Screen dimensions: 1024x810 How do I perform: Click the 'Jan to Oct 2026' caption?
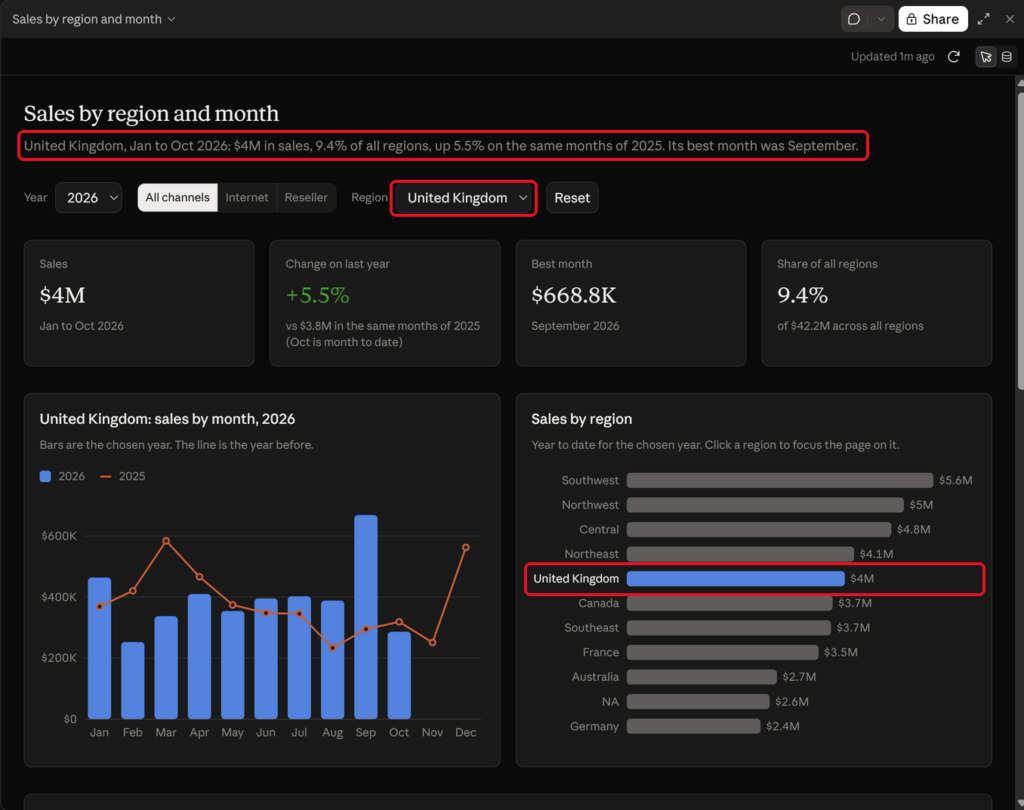[x=81, y=326]
